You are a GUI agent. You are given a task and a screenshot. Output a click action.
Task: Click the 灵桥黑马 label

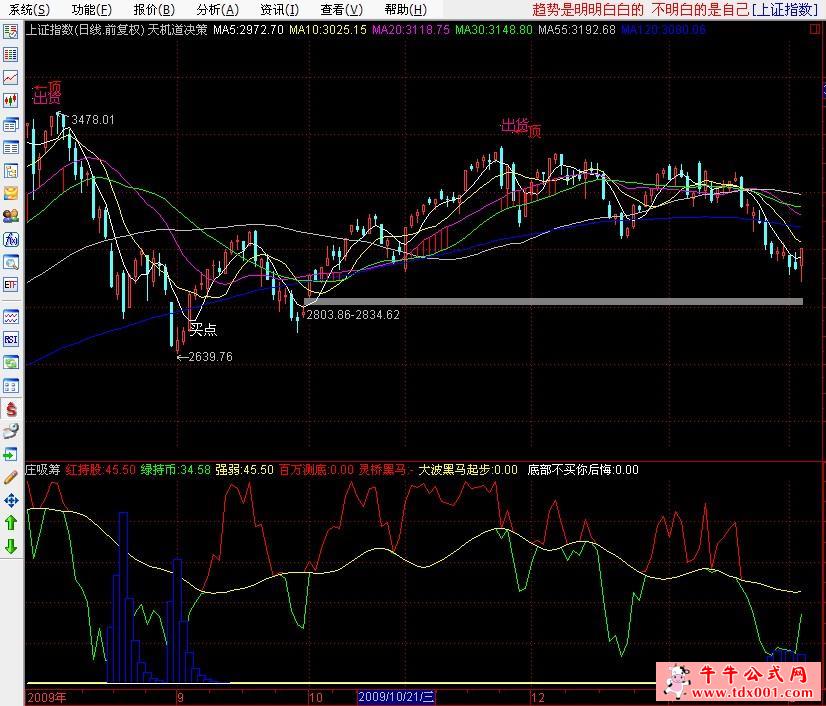382,469
